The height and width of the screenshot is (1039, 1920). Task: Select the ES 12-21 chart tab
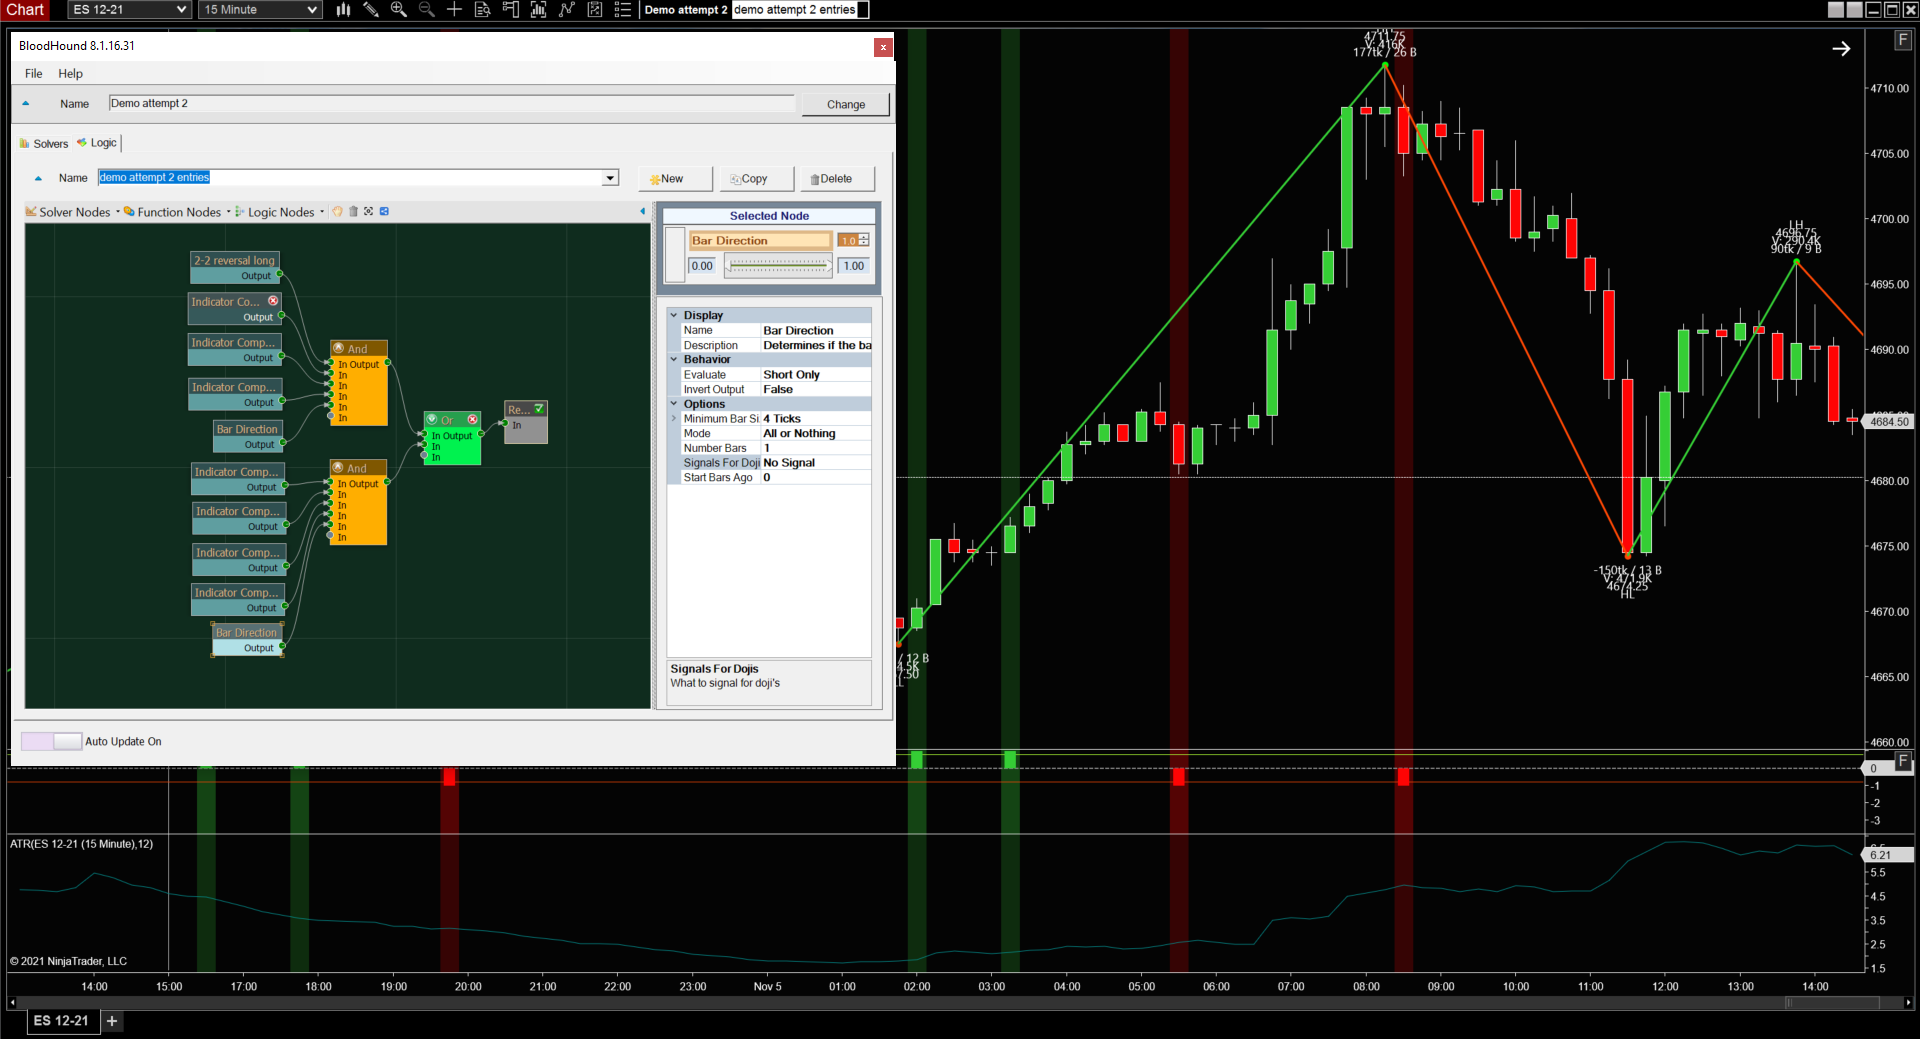tap(61, 1021)
